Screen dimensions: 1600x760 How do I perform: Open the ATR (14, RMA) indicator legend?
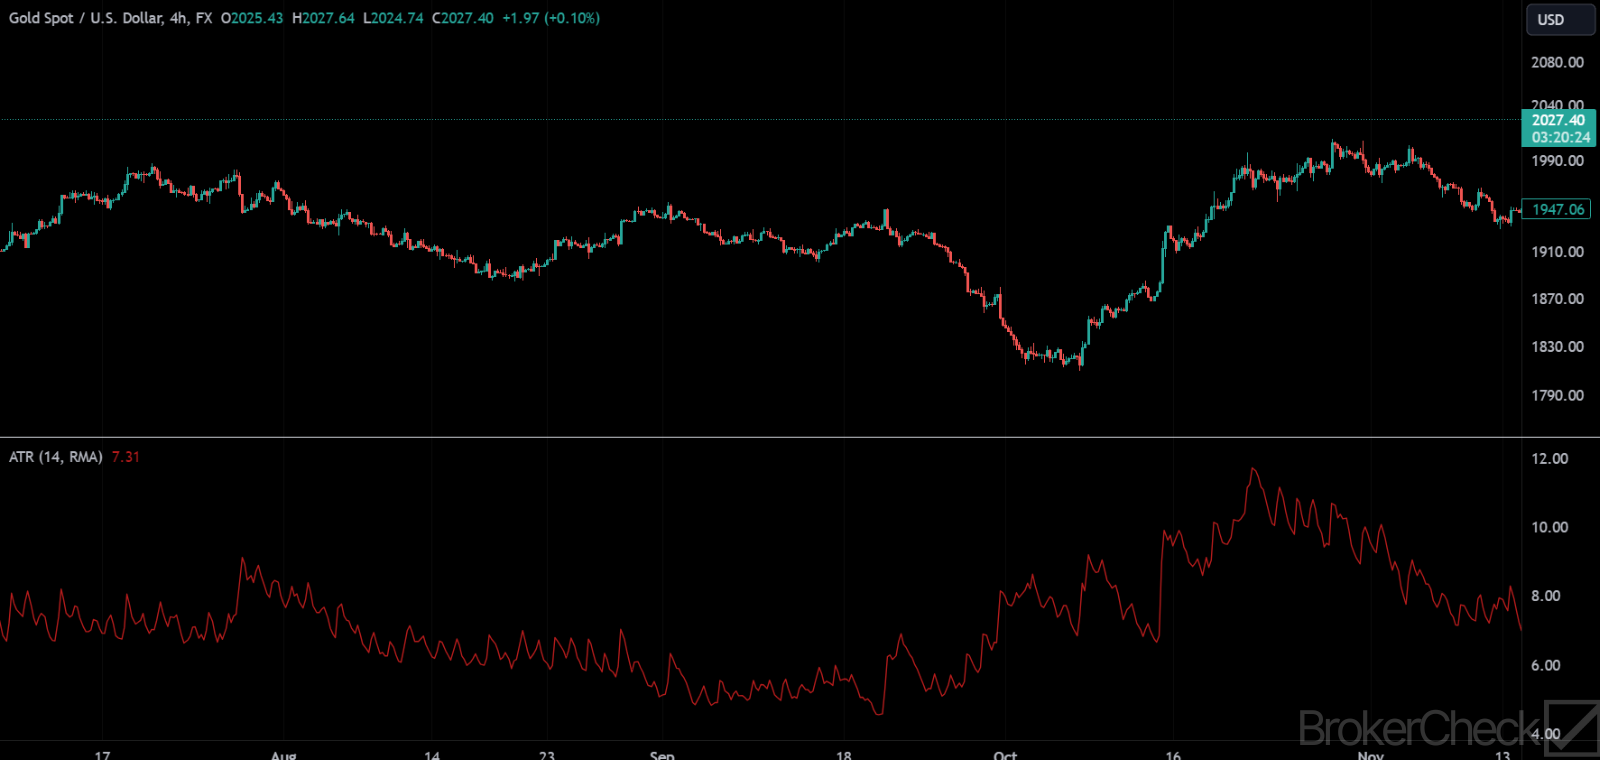(56, 457)
